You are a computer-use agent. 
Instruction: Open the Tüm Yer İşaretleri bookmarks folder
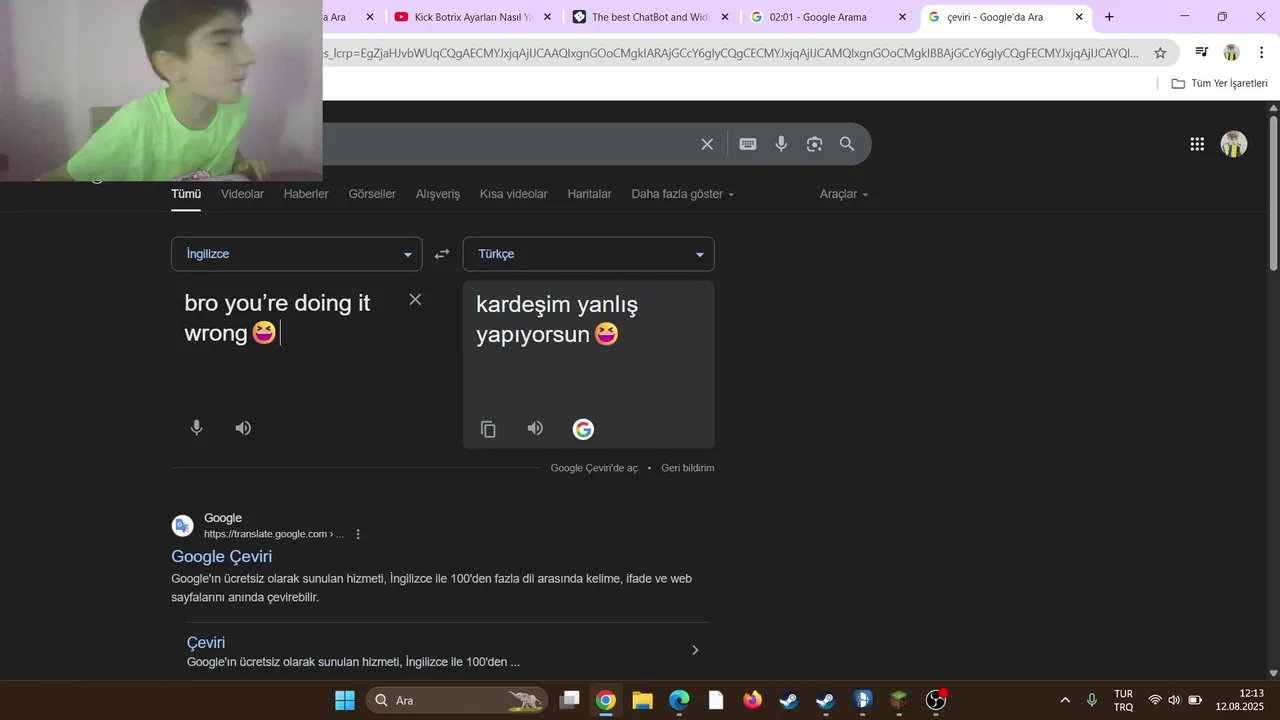point(1219,83)
